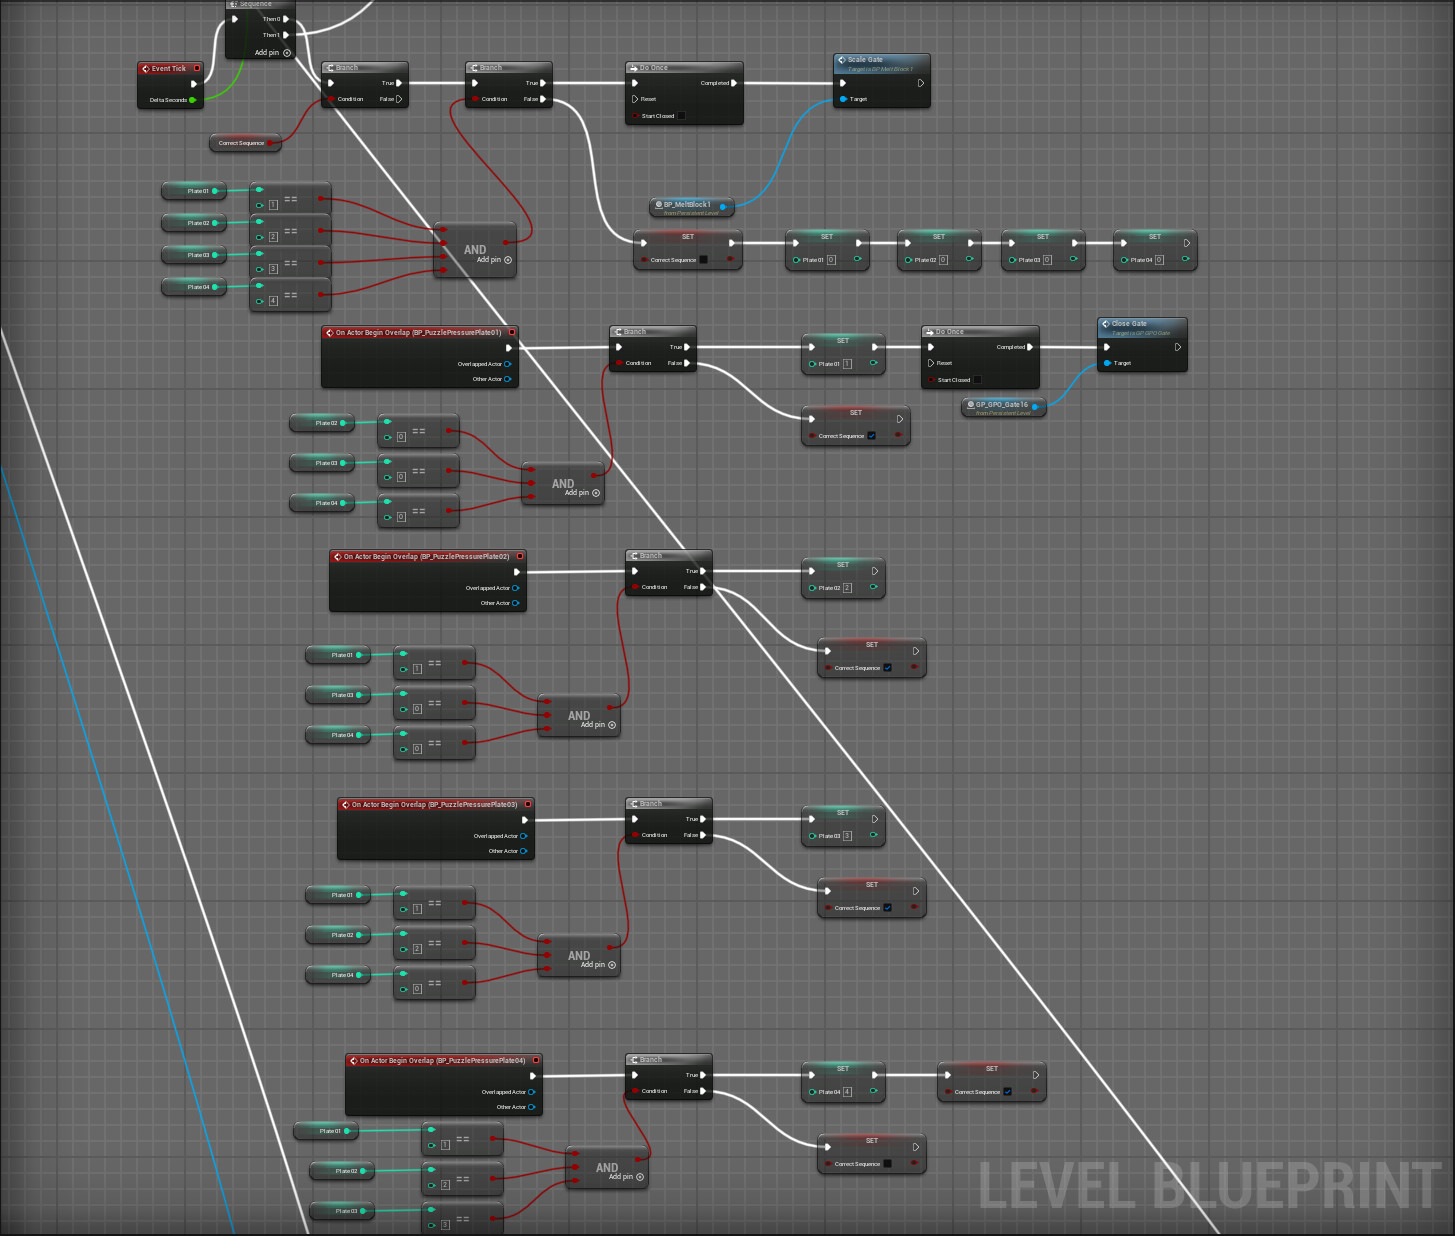Uncheck Correct Sequence on PuzzlePressurePlate02 Branch False path
This screenshot has height=1236, width=1455.
(x=887, y=668)
